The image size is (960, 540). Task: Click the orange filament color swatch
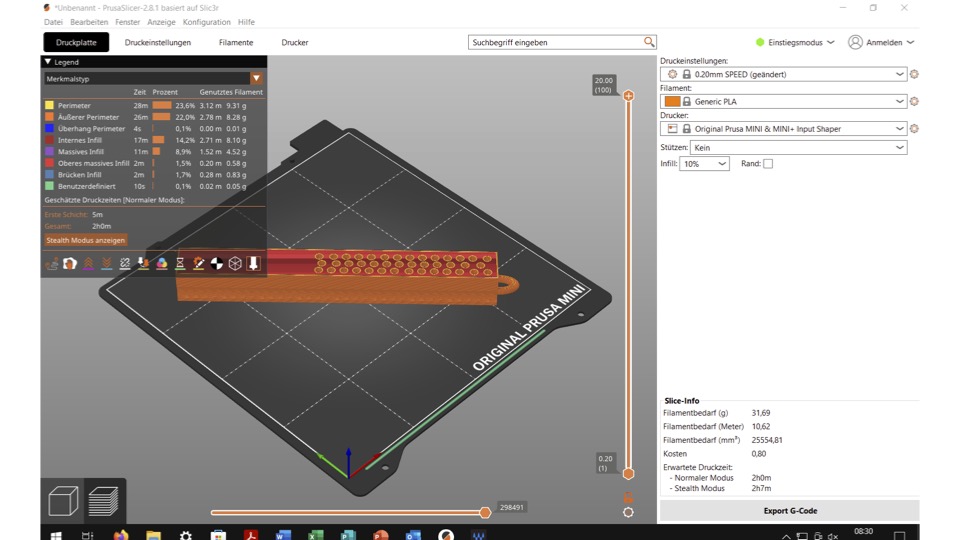[672, 102]
